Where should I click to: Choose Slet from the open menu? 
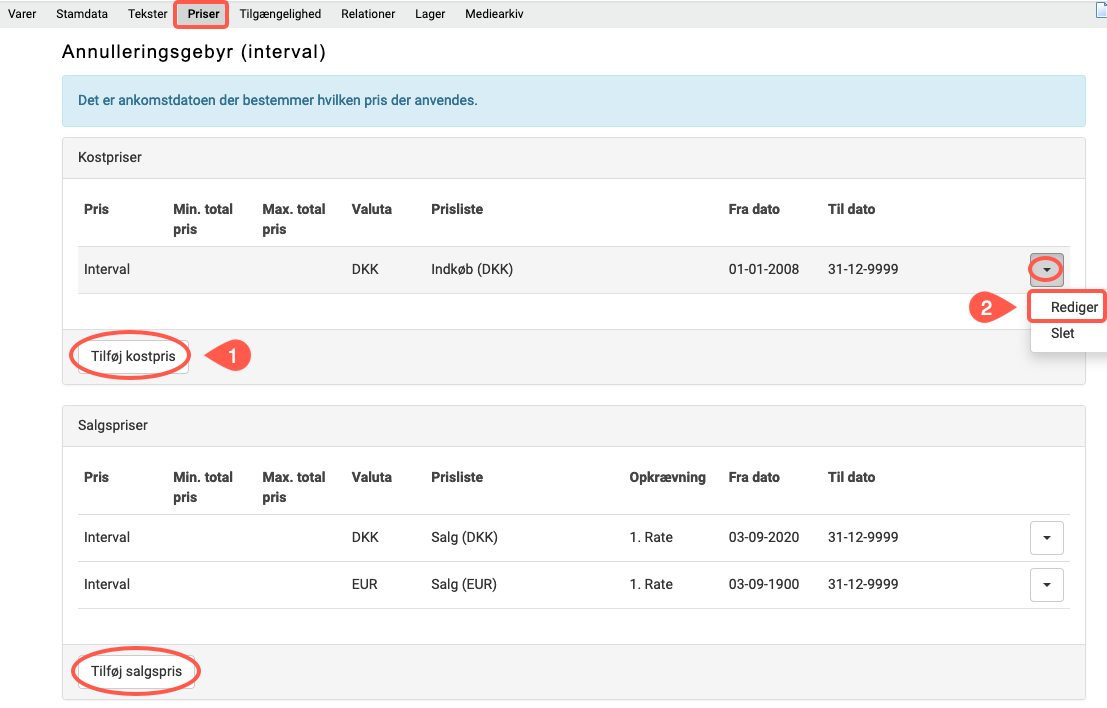(1063, 333)
